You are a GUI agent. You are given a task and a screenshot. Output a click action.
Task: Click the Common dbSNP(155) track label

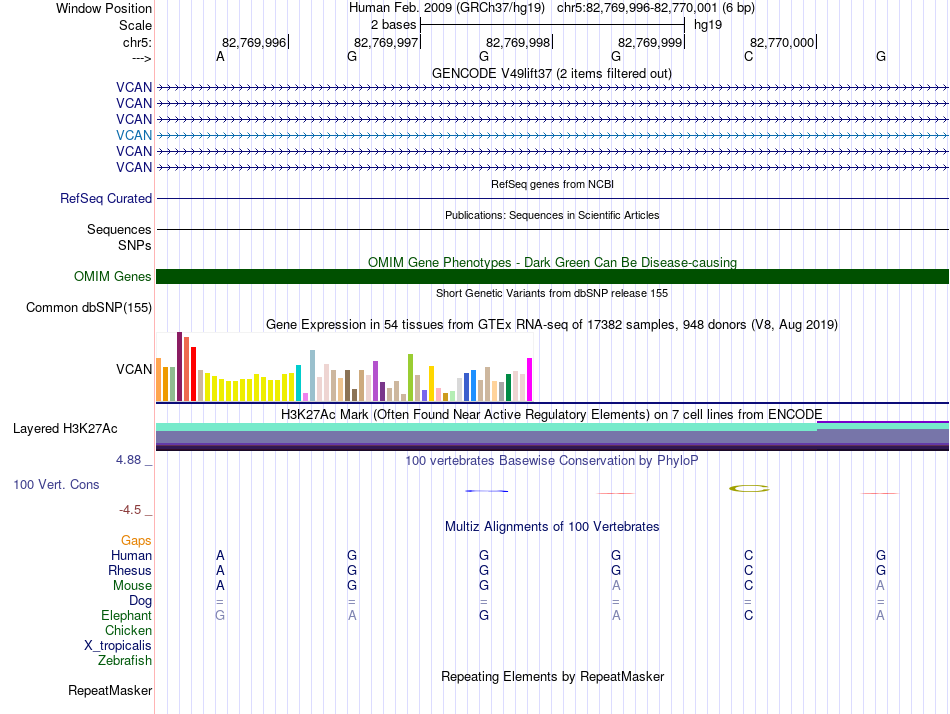pyautogui.click(x=89, y=307)
